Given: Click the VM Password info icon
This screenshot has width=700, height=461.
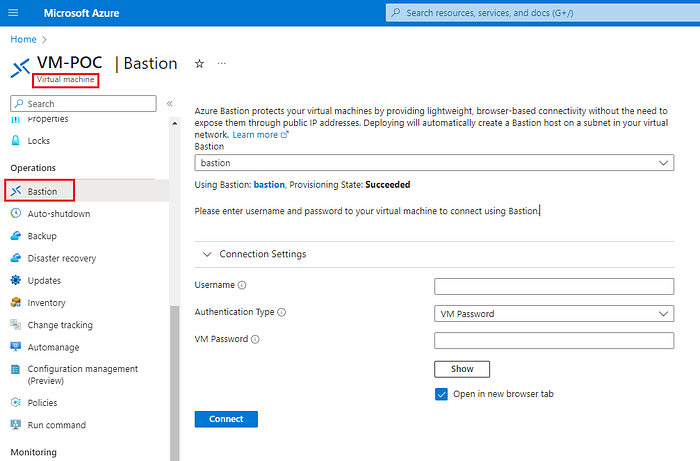Looking at the screenshot, I should [255, 340].
